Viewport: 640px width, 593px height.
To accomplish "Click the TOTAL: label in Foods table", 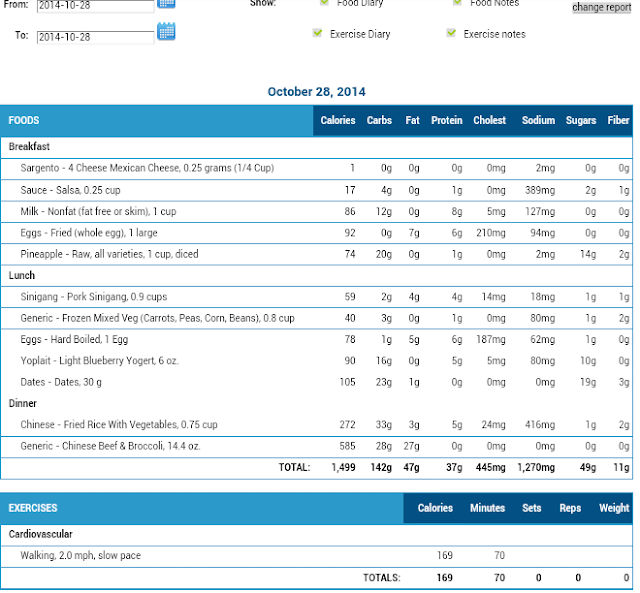I will click(x=294, y=468).
